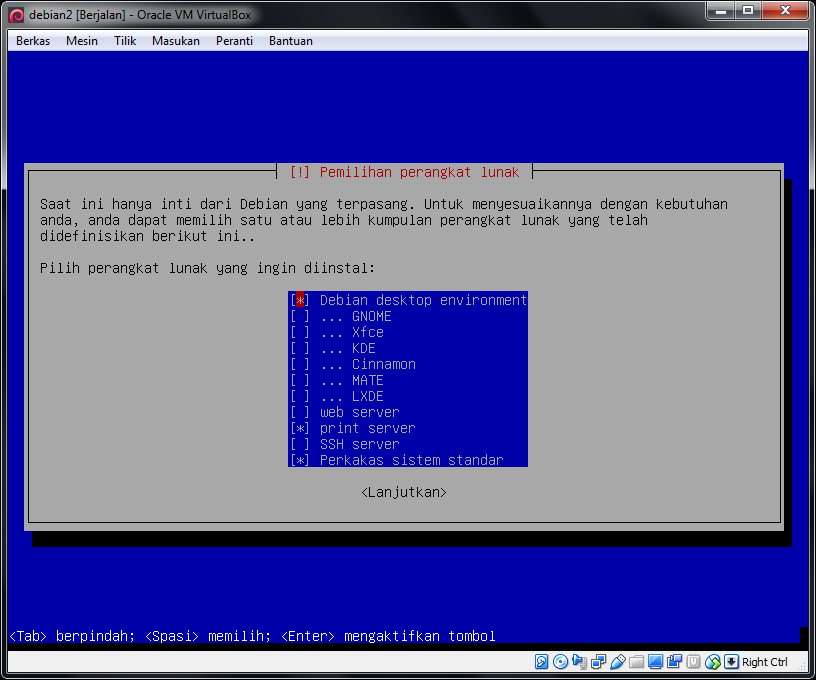Open the audio status icon
The height and width of the screenshot is (680, 816).
click(579, 662)
